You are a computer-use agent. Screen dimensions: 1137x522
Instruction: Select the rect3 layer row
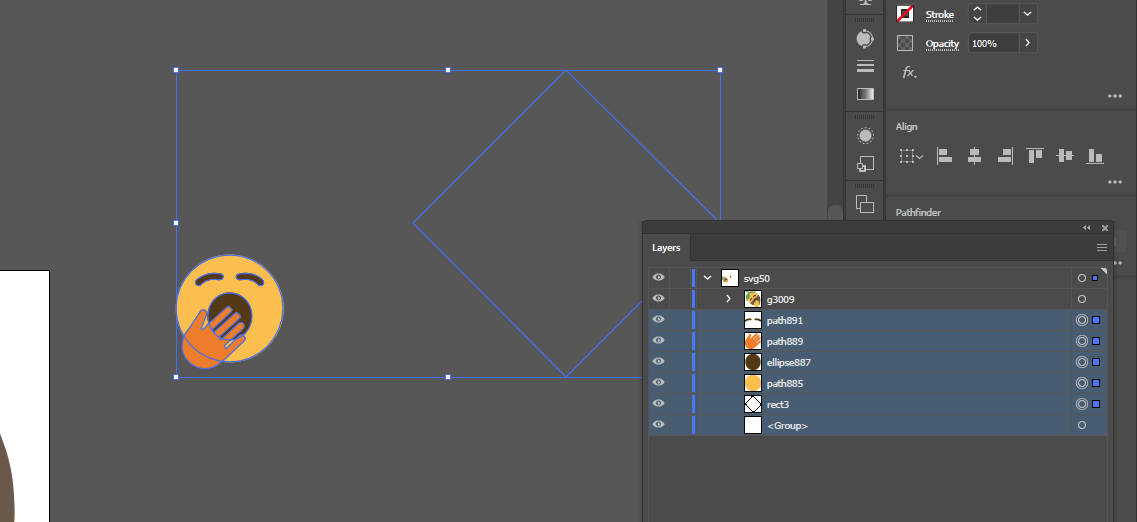pyautogui.click(x=877, y=405)
